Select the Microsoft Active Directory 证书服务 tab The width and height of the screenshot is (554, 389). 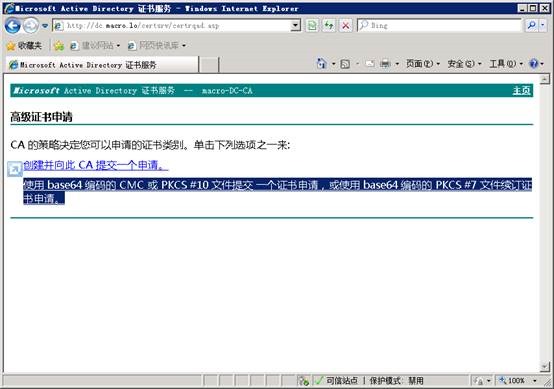pos(102,65)
